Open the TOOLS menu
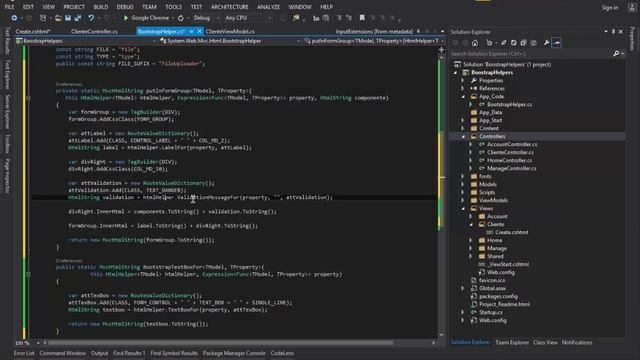 pos(173,7)
